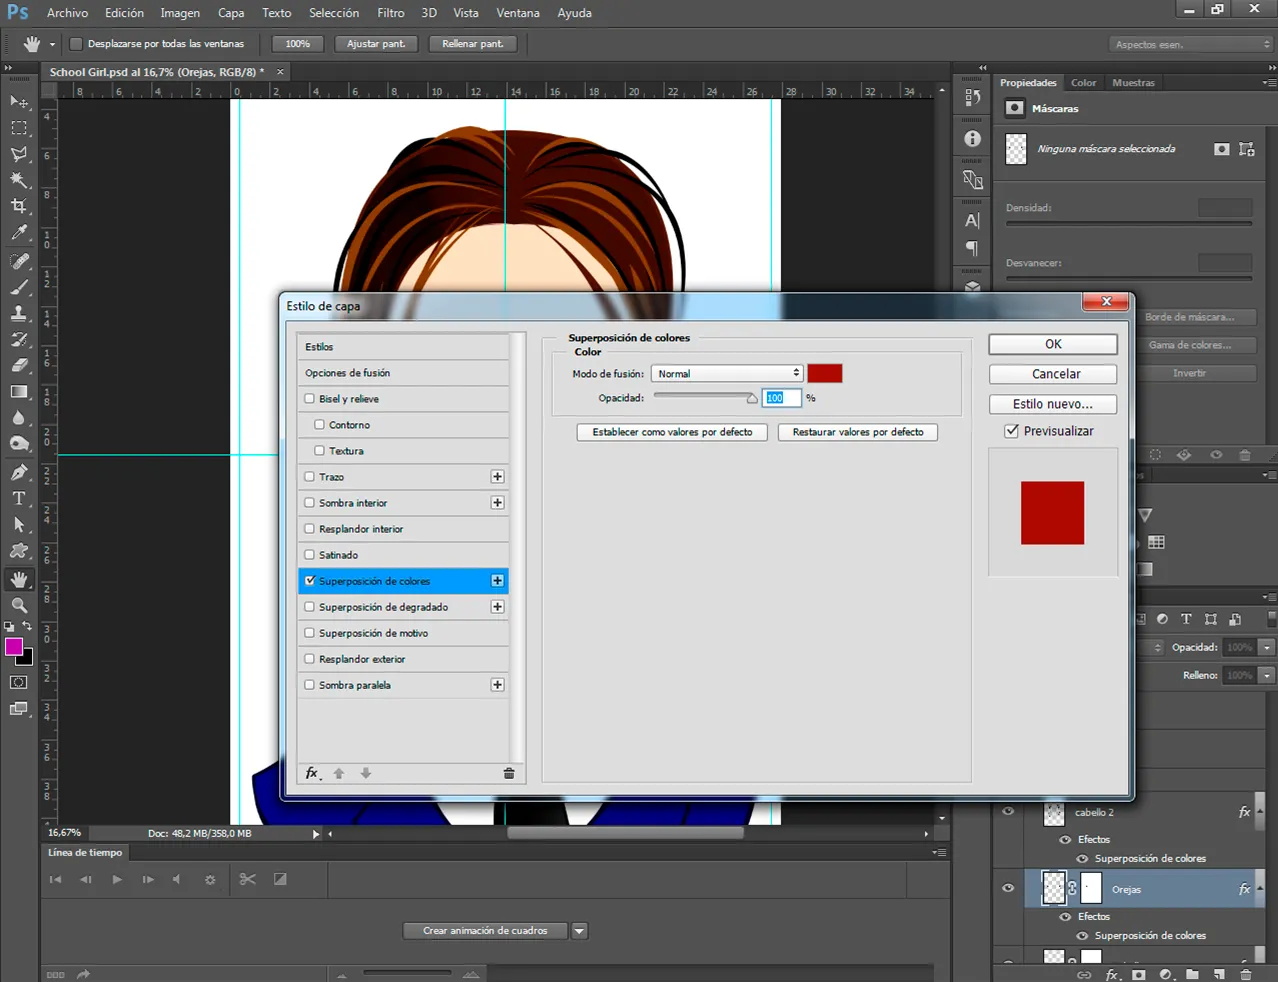Open the red overlay color swatch
Image resolution: width=1278 pixels, height=982 pixels.
[825, 373]
